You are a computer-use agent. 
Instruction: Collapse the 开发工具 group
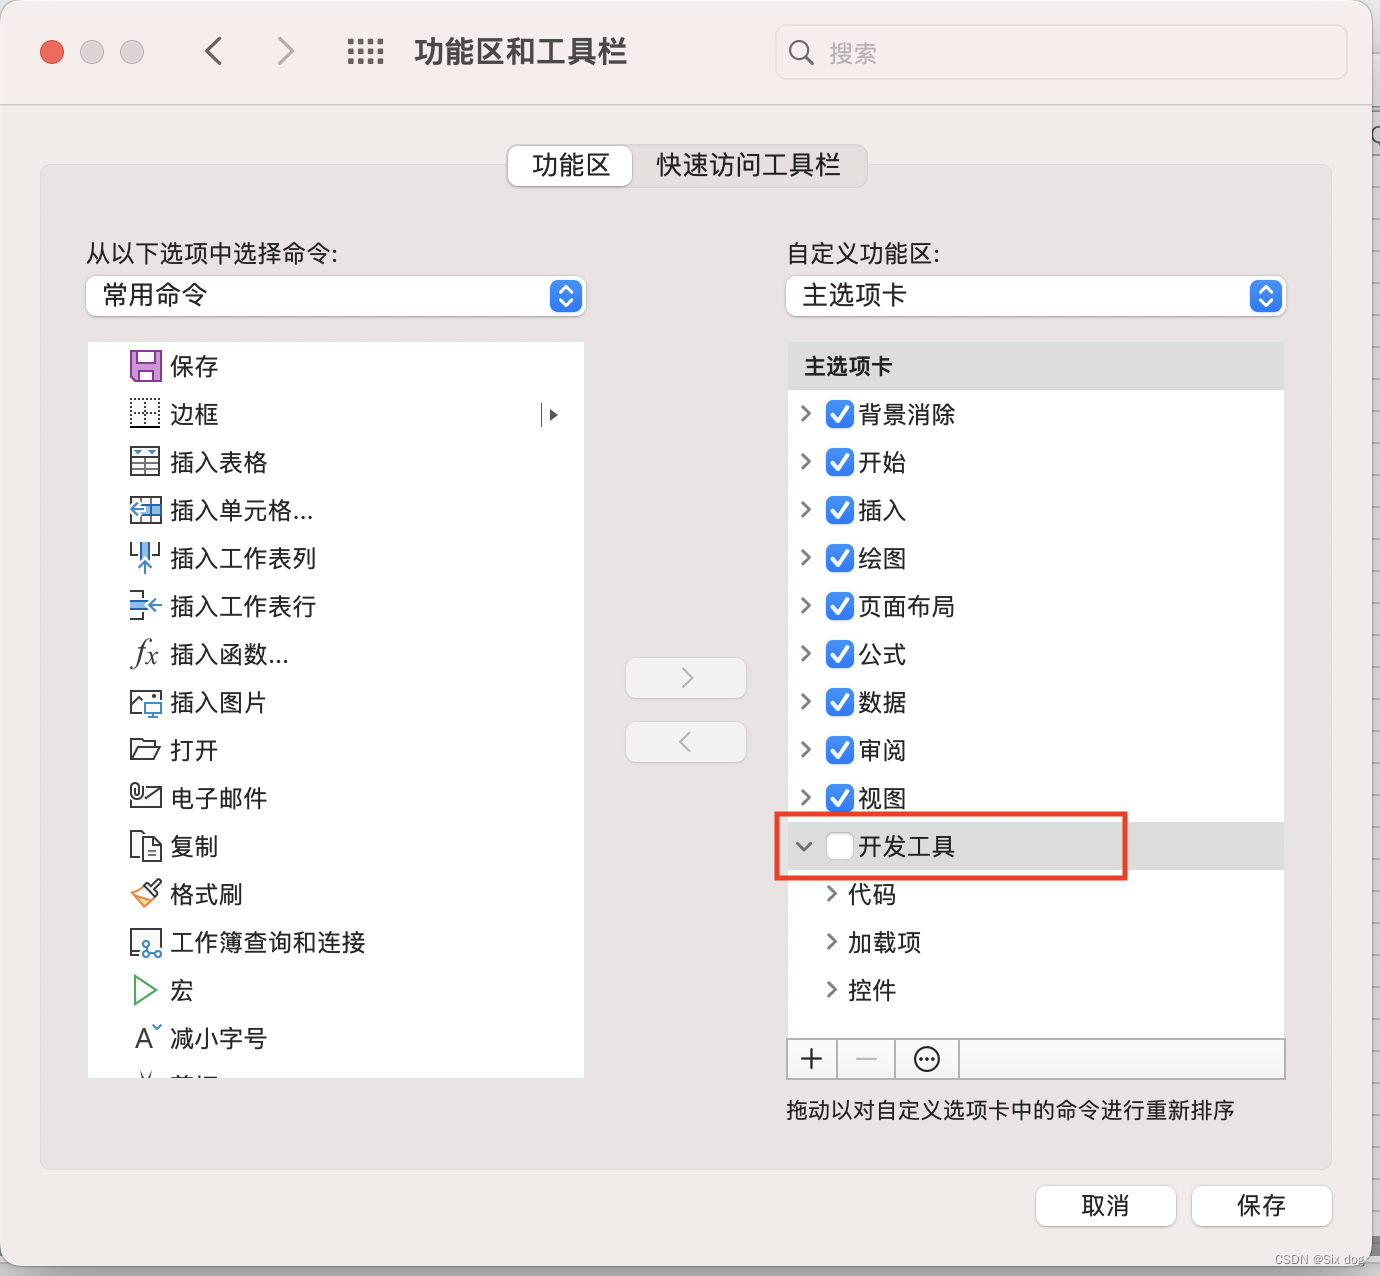[804, 846]
